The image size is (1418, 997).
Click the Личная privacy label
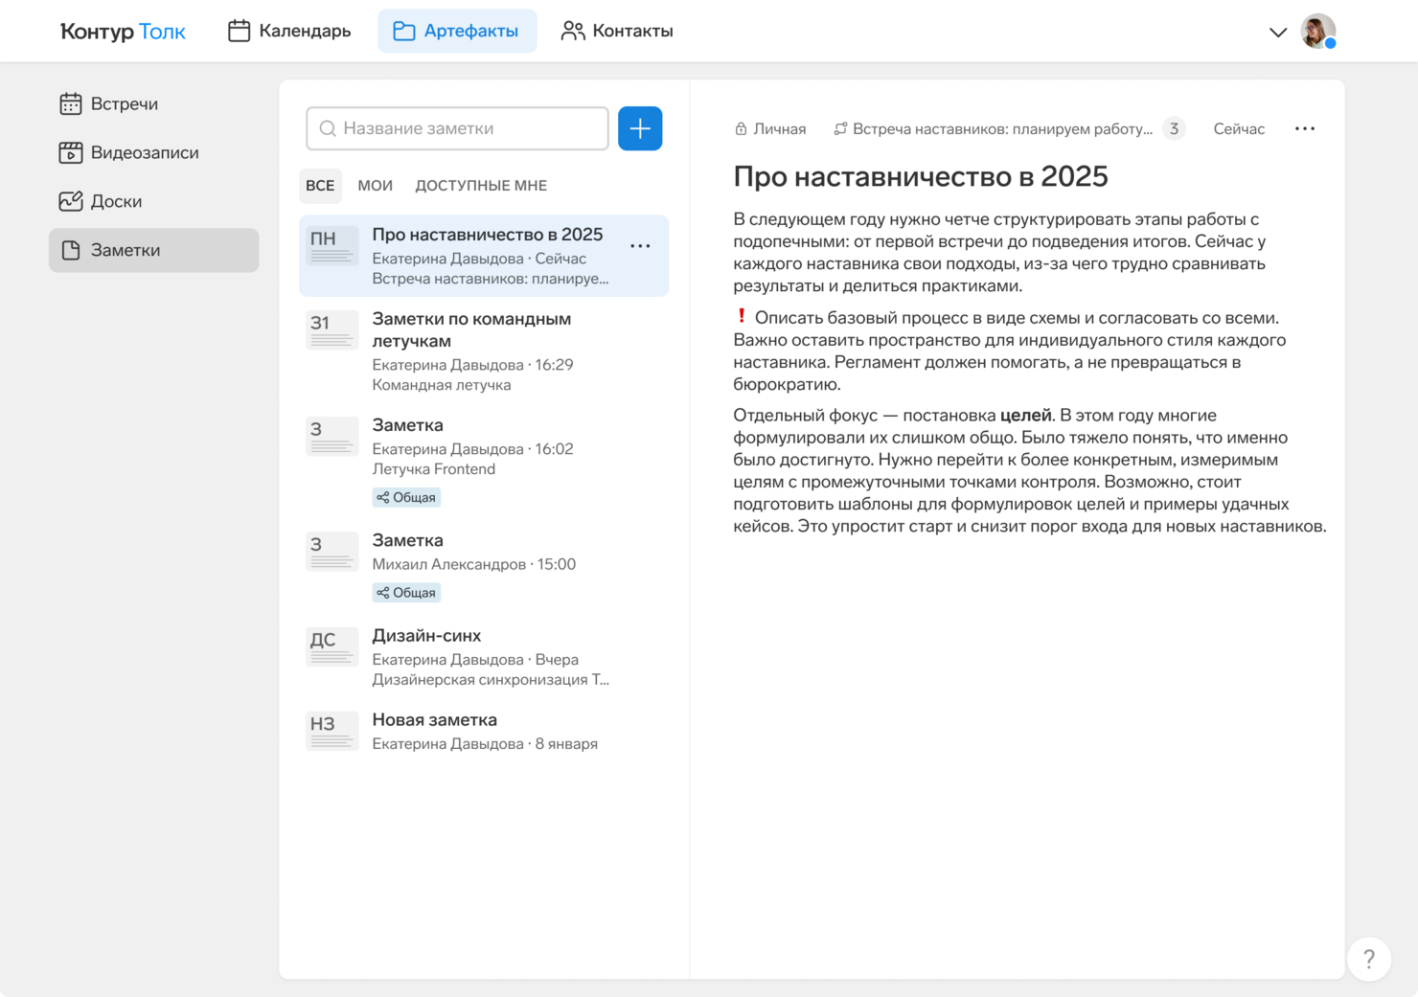pos(770,129)
